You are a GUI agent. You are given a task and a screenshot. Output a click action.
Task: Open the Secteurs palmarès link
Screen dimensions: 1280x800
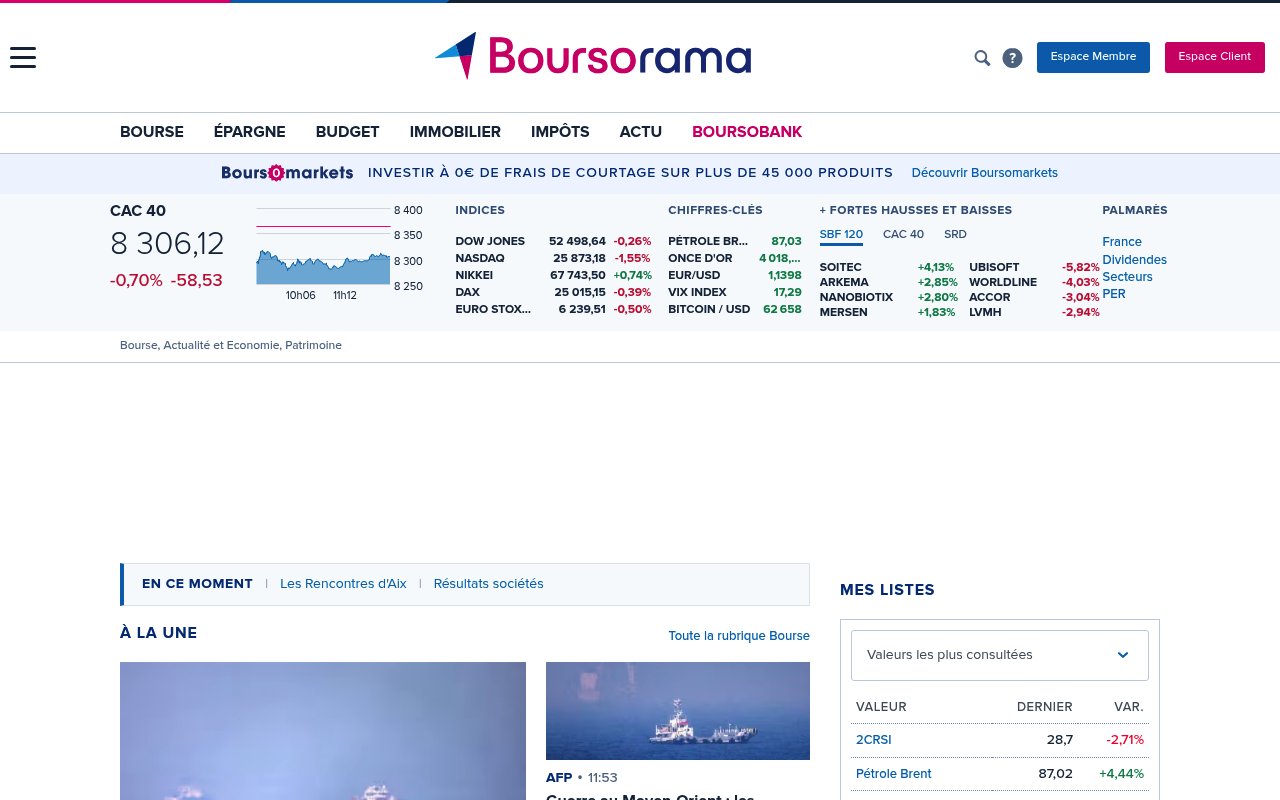[1127, 277]
